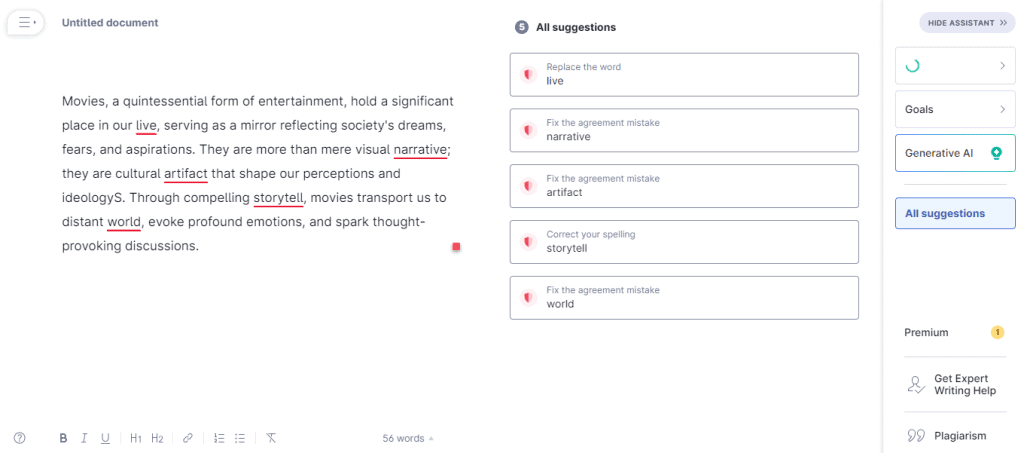Image resolution: width=1024 pixels, height=453 pixels.
Task: Apply Heading 1 style
Action: coord(136,438)
